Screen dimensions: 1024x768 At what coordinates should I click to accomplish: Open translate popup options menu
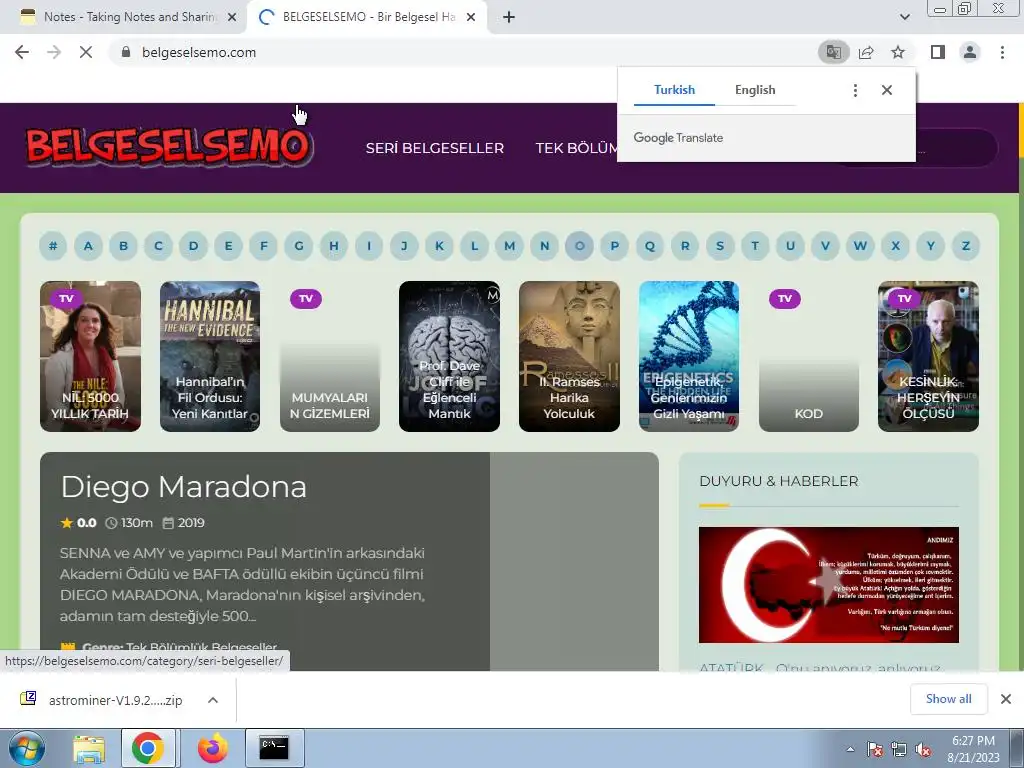click(x=855, y=90)
